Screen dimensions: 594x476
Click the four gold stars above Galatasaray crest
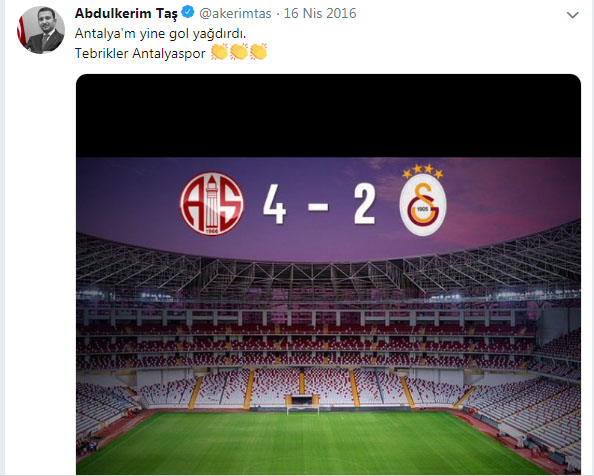pyautogui.click(x=423, y=170)
